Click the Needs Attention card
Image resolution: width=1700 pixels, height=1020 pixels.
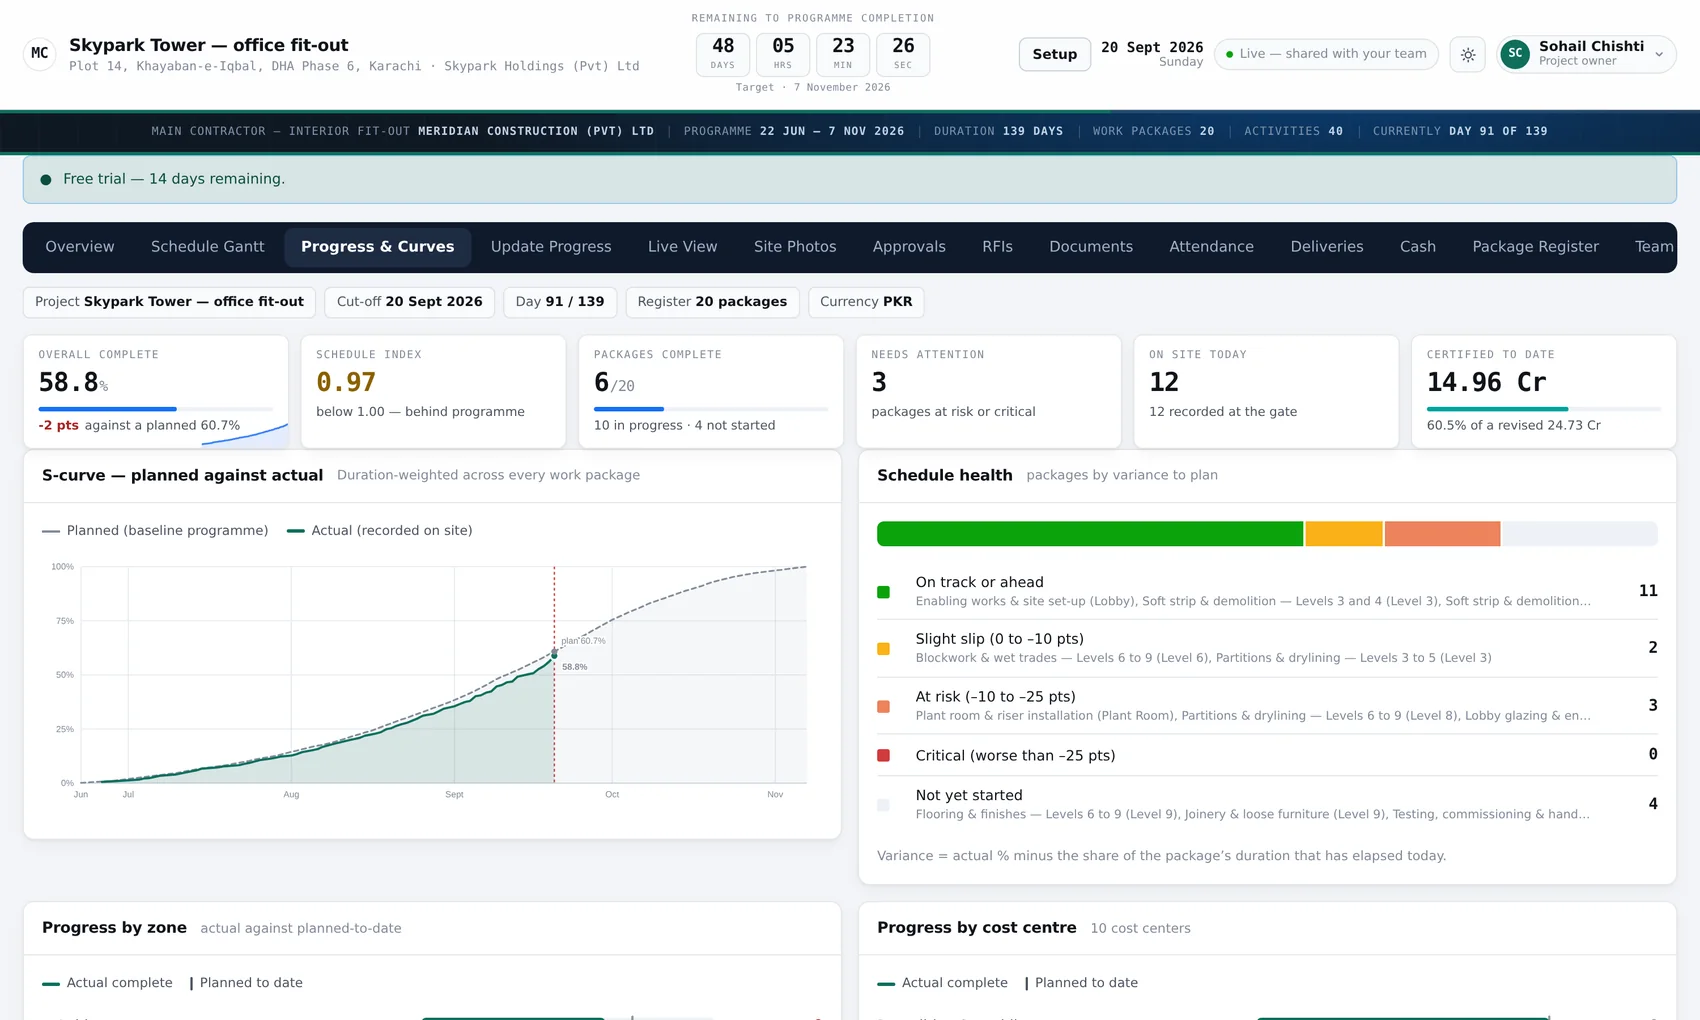click(988, 392)
